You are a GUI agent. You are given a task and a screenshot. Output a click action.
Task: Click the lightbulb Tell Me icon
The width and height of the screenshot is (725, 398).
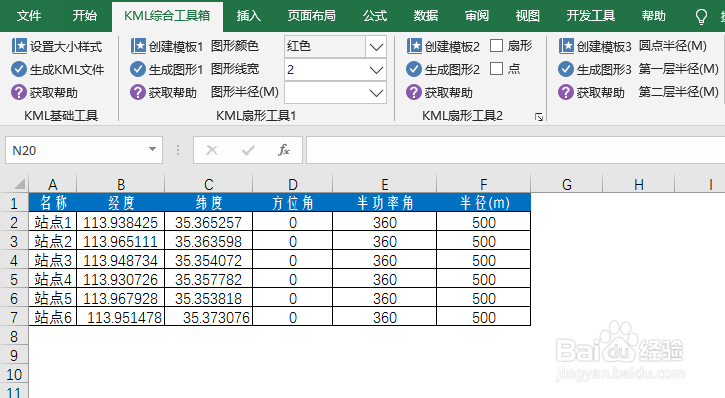click(x=701, y=17)
